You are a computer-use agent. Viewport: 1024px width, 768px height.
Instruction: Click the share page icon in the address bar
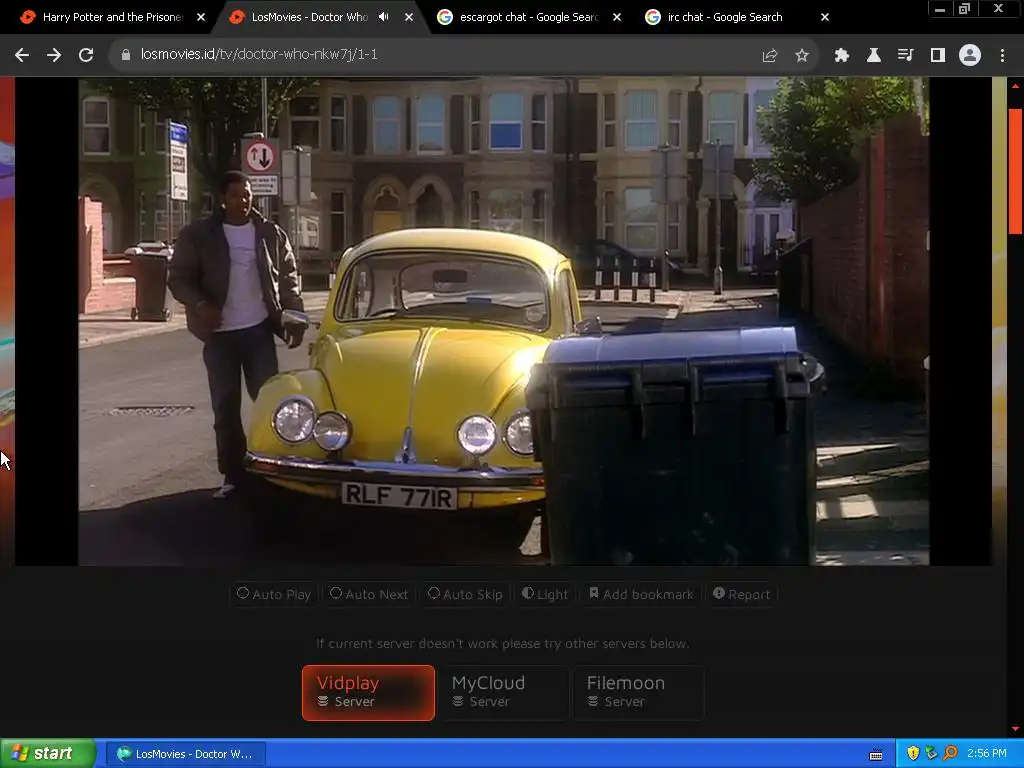click(x=770, y=56)
